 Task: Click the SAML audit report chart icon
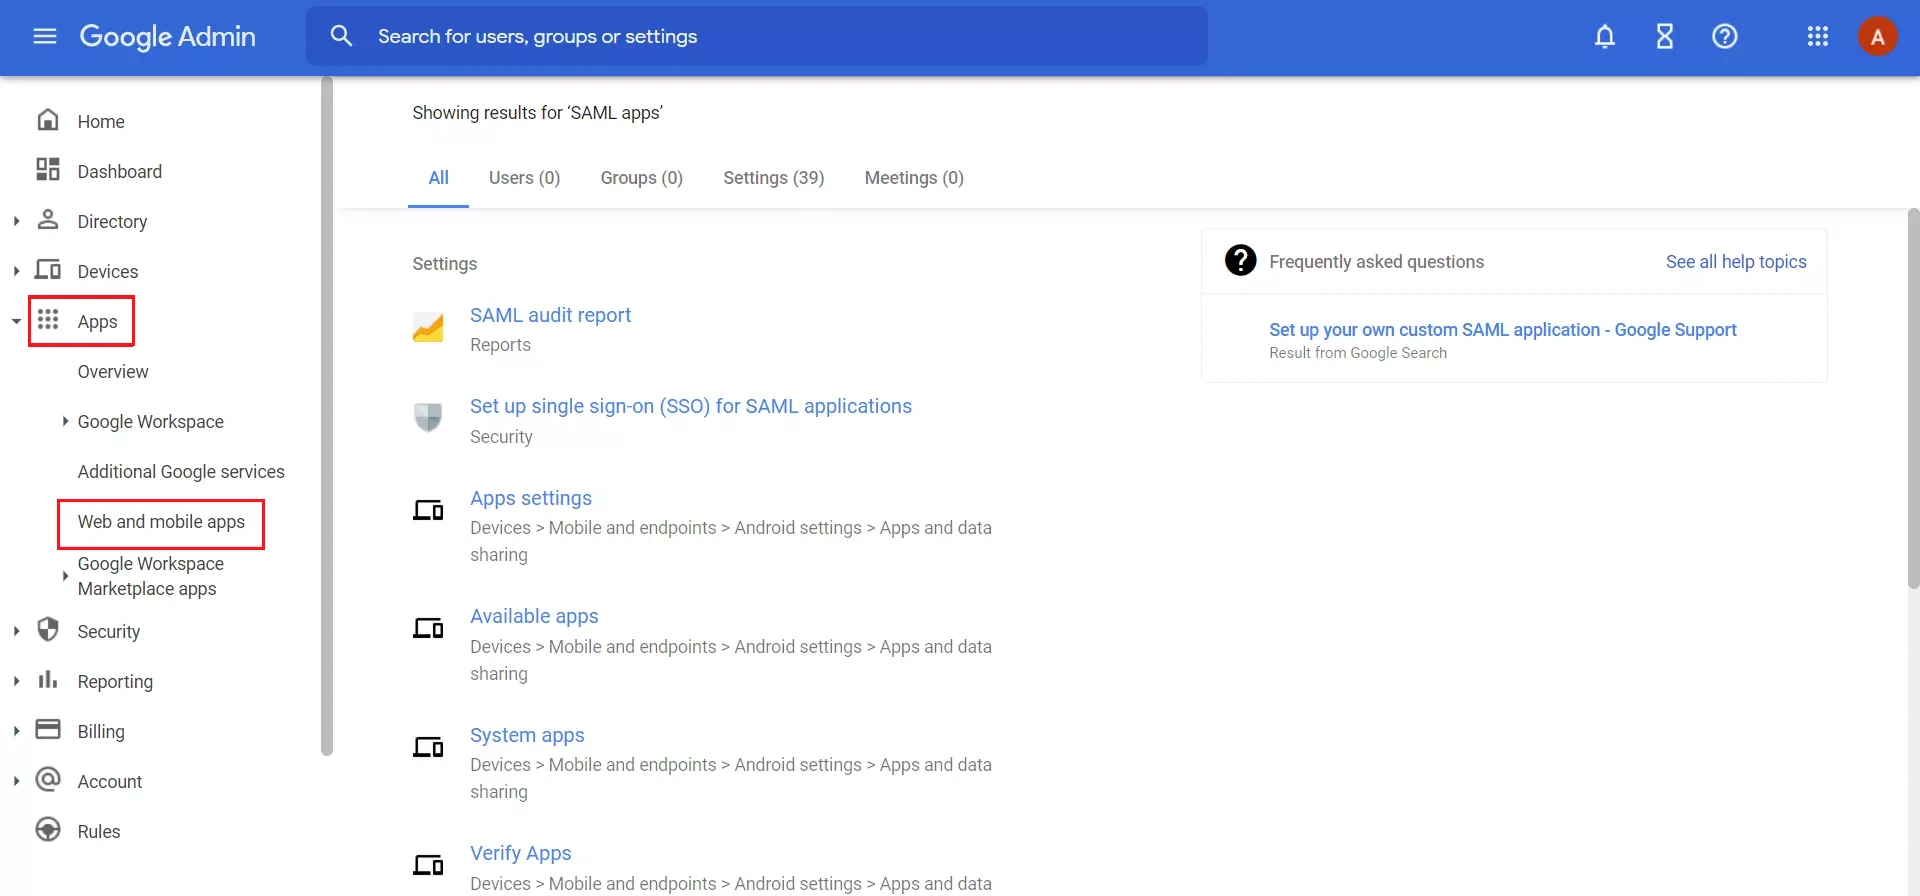pos(428,327)
